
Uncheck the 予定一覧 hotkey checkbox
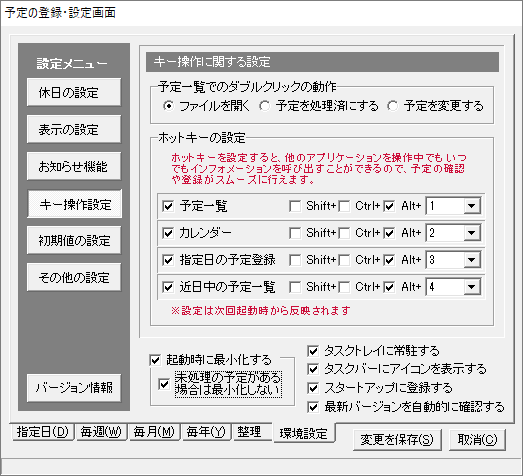click(168, 206)
